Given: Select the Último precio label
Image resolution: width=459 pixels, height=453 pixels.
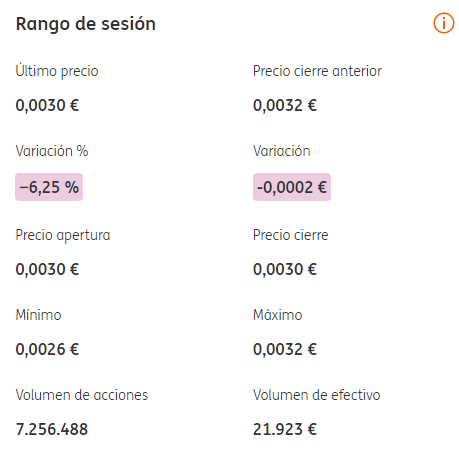Looking at the screenshot, I should click(57, 71).
